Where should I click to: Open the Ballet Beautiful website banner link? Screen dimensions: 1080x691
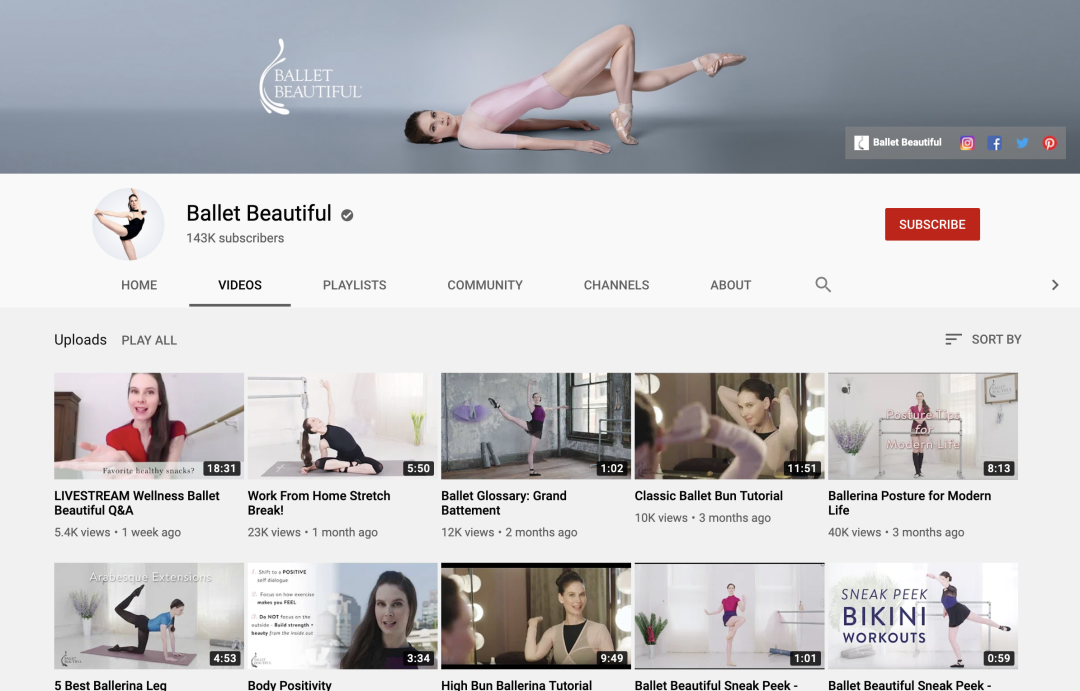pyautogui.click(x=898, y=143)
